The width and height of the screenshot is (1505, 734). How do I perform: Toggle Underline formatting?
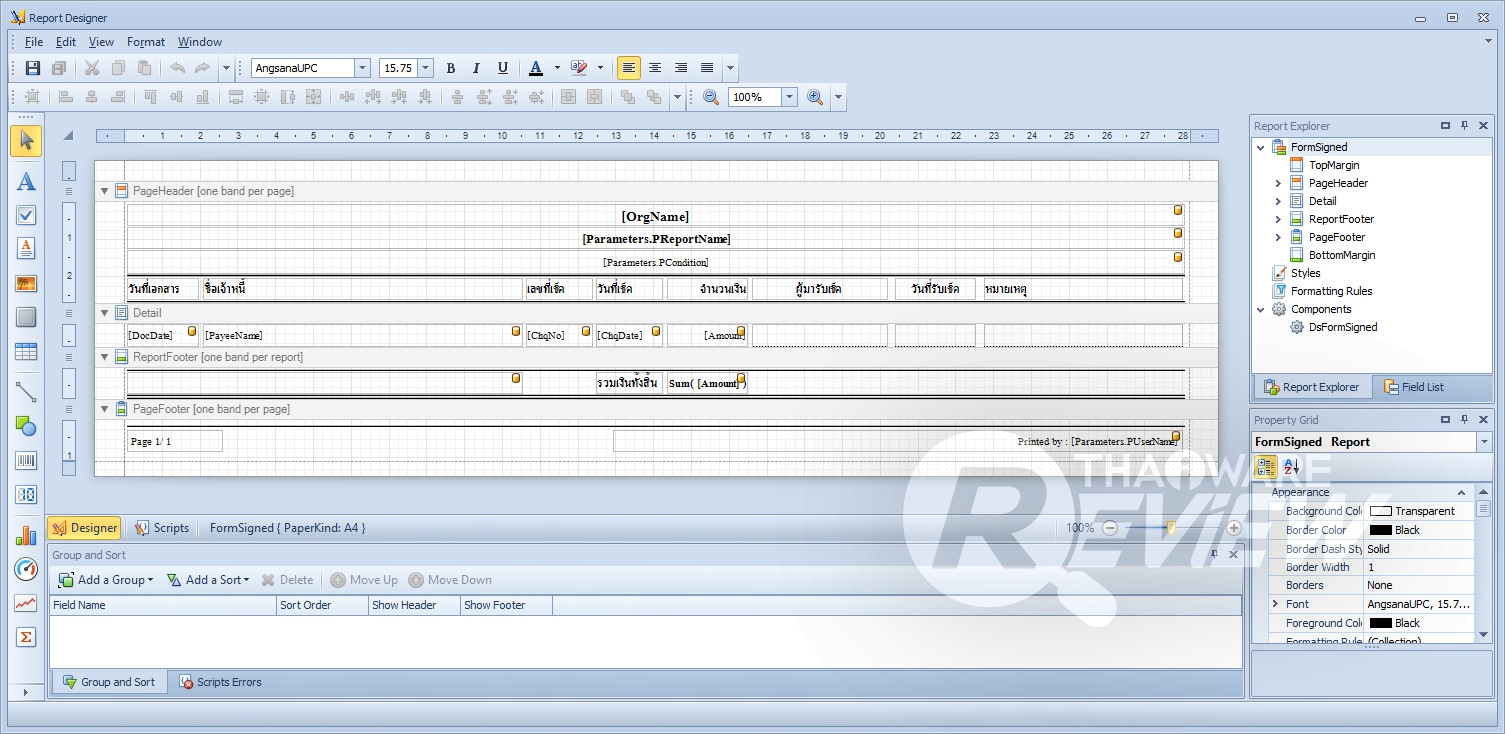tap(502, 68)
